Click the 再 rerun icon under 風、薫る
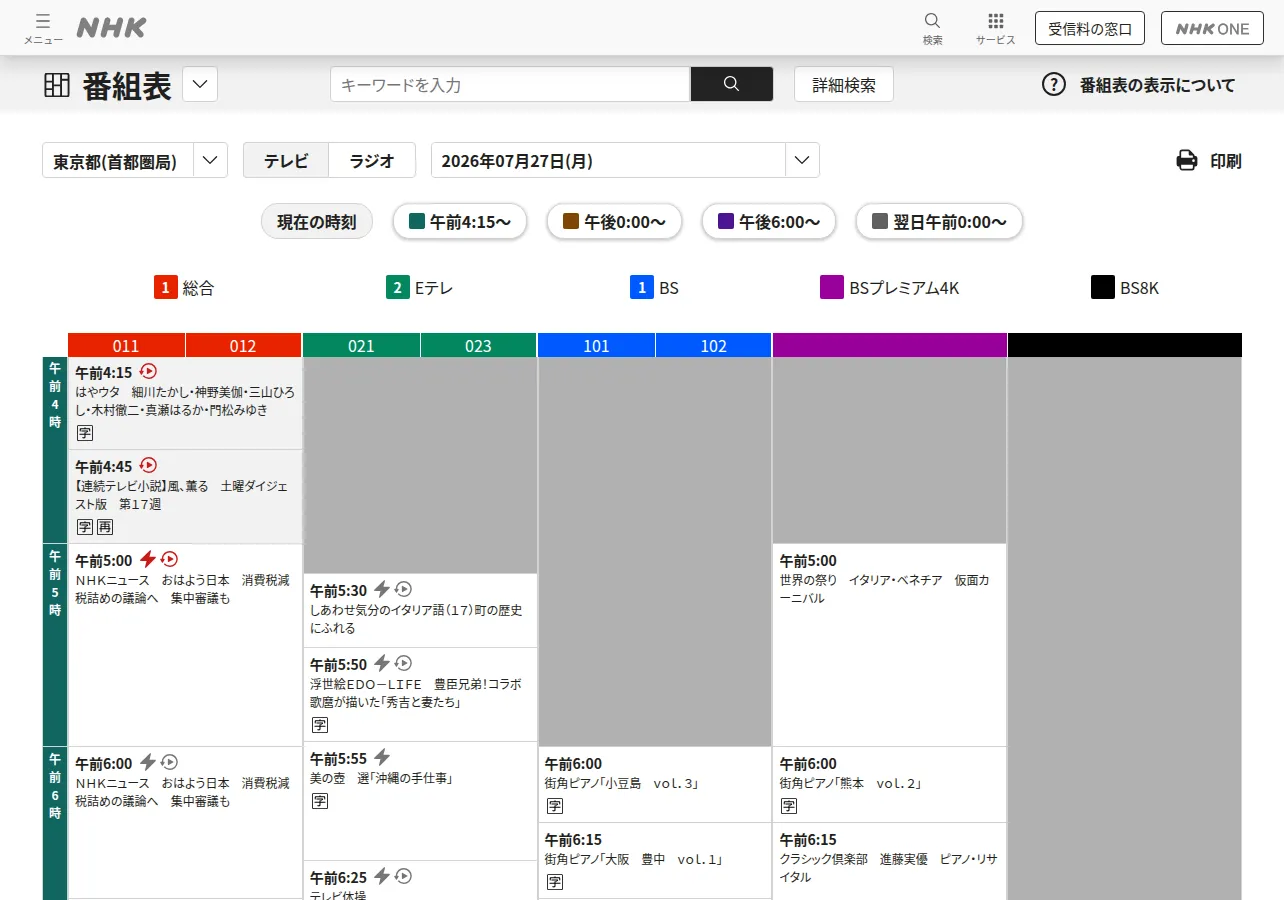1284x900 pixels. tap(105, 527)
